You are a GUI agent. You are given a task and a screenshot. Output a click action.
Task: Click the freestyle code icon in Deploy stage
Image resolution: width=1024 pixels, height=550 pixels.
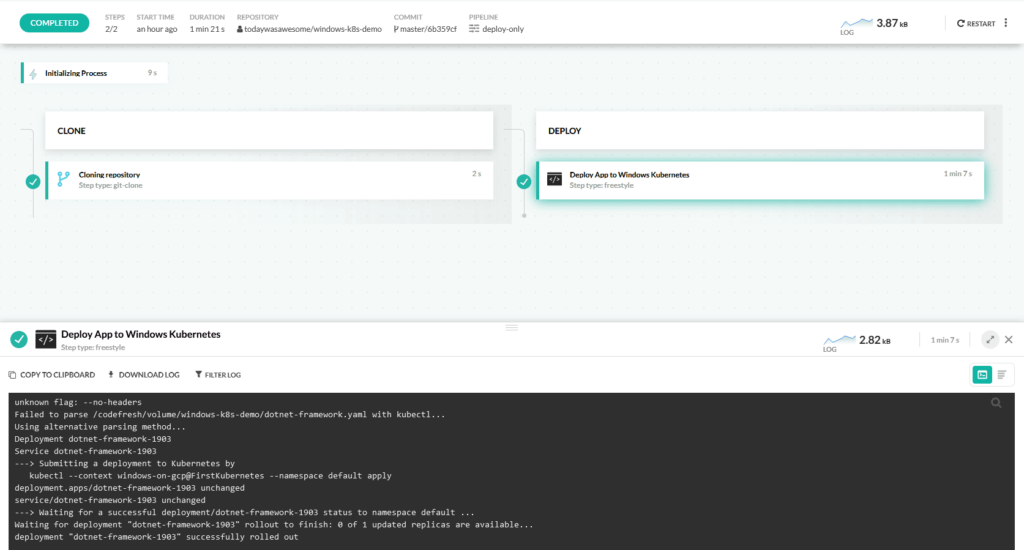554,179
